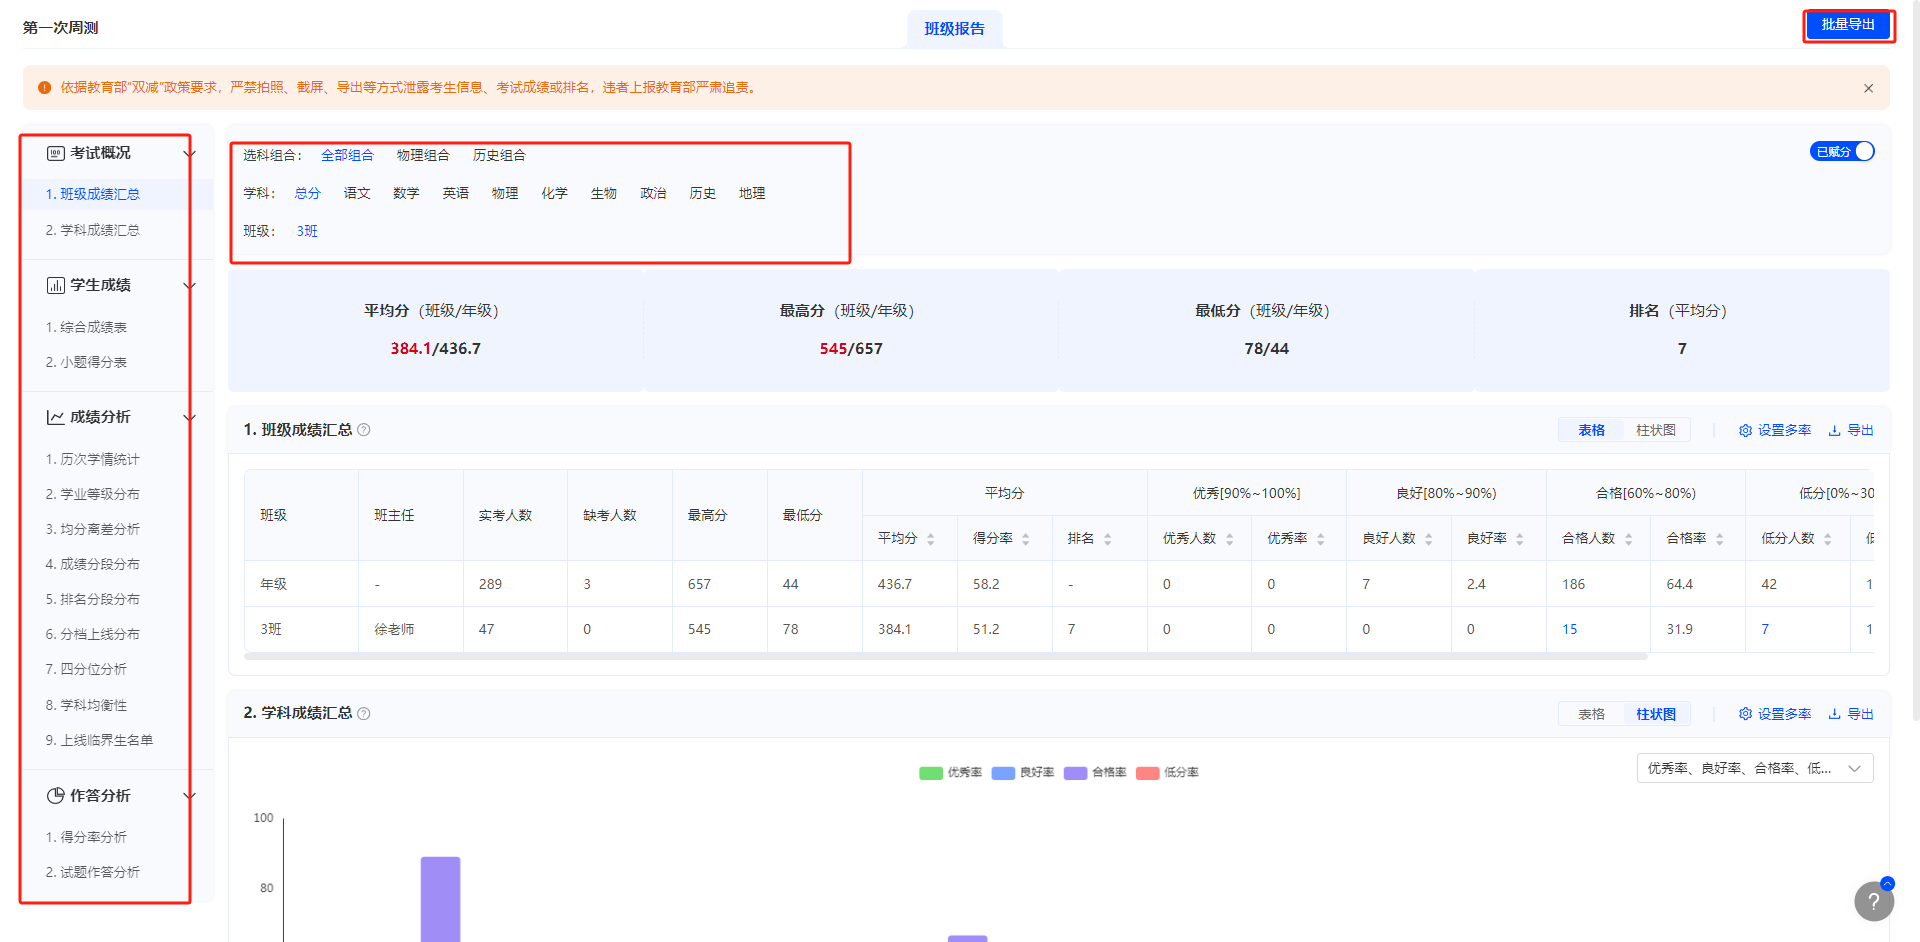
Task: Filter by 地理 subject
Action: (752, 193)
